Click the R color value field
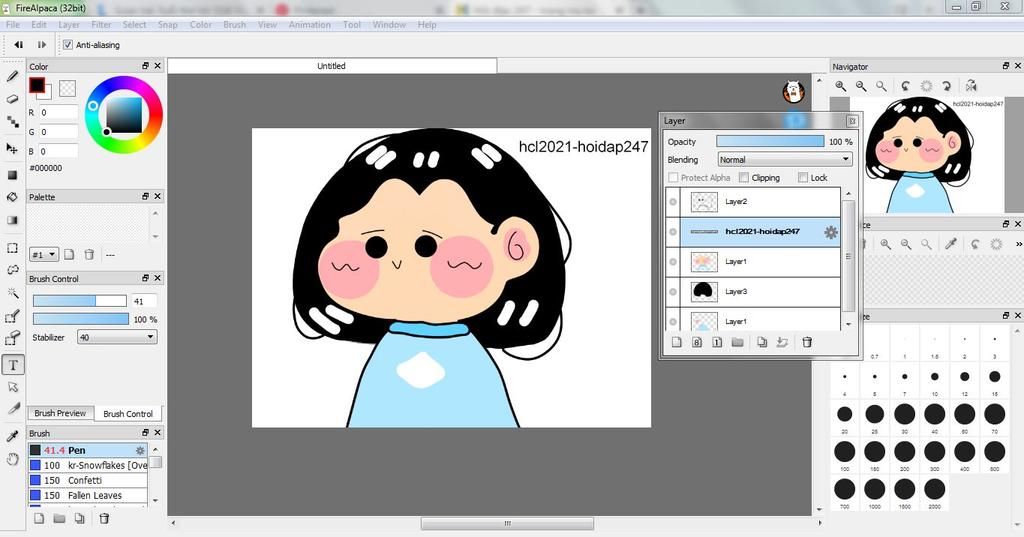 [59, 112]
